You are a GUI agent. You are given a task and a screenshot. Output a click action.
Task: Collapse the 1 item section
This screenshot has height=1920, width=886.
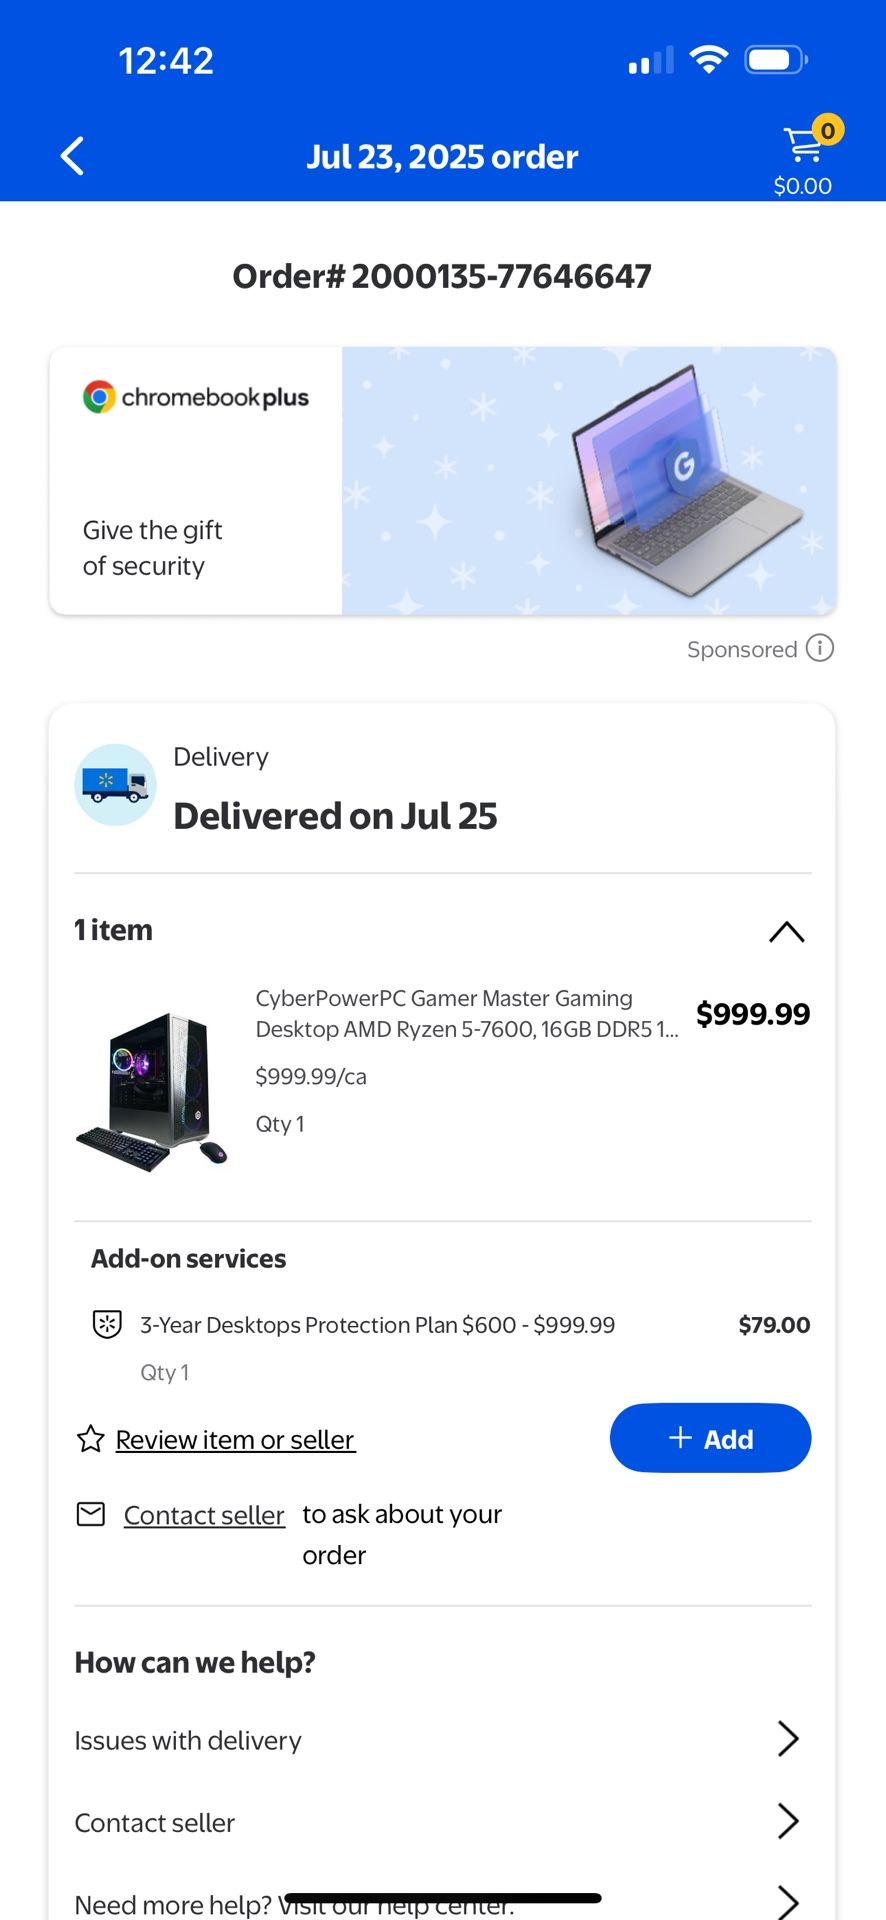[786, 931]
